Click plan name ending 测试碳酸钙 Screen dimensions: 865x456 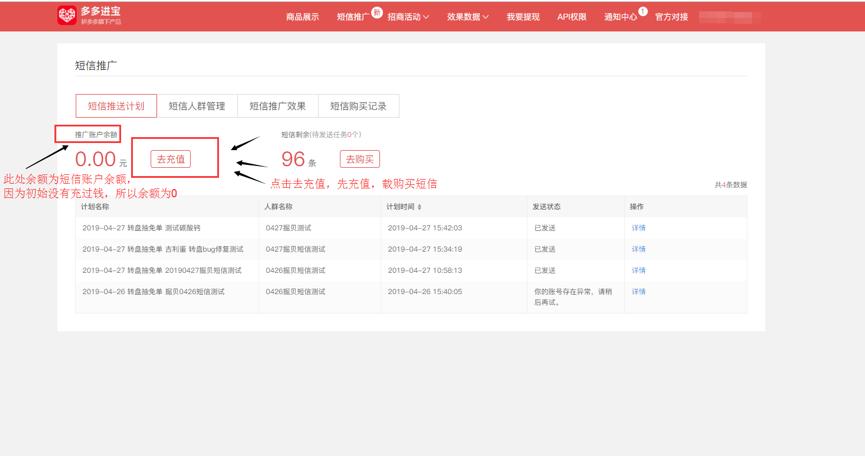pos(141,228)
